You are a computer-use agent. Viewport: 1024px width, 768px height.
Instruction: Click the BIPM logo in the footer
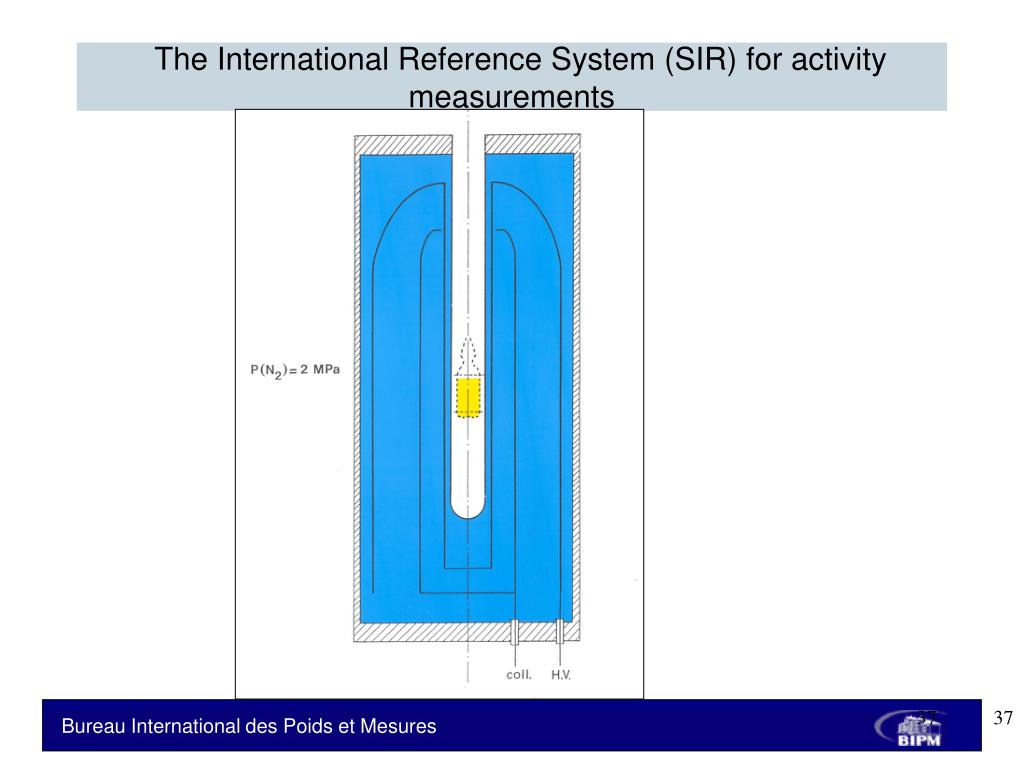click(x=910, y=728)
